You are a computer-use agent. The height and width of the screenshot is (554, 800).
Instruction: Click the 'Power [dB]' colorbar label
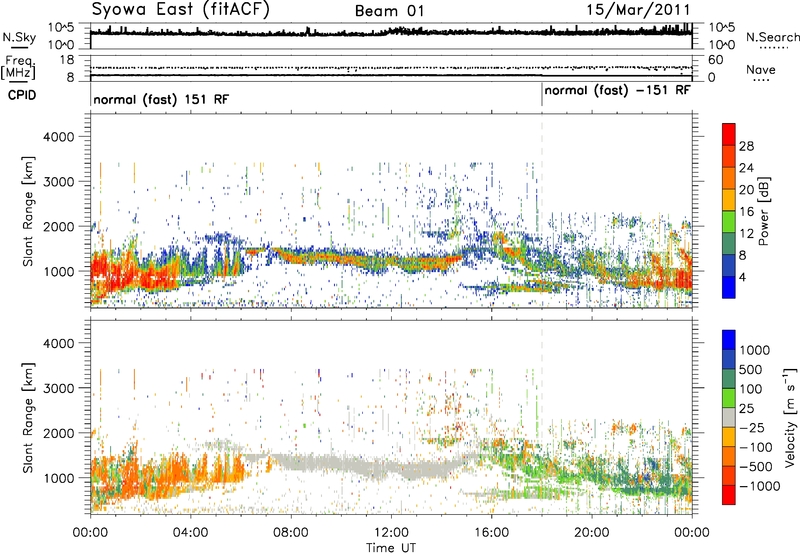(x=763, y=211)
